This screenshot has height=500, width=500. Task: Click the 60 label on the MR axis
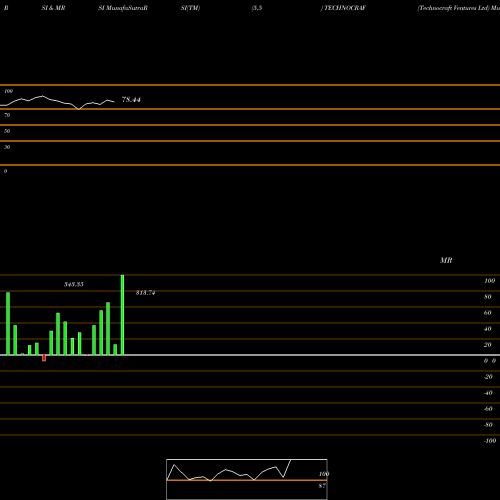point(488,313)
